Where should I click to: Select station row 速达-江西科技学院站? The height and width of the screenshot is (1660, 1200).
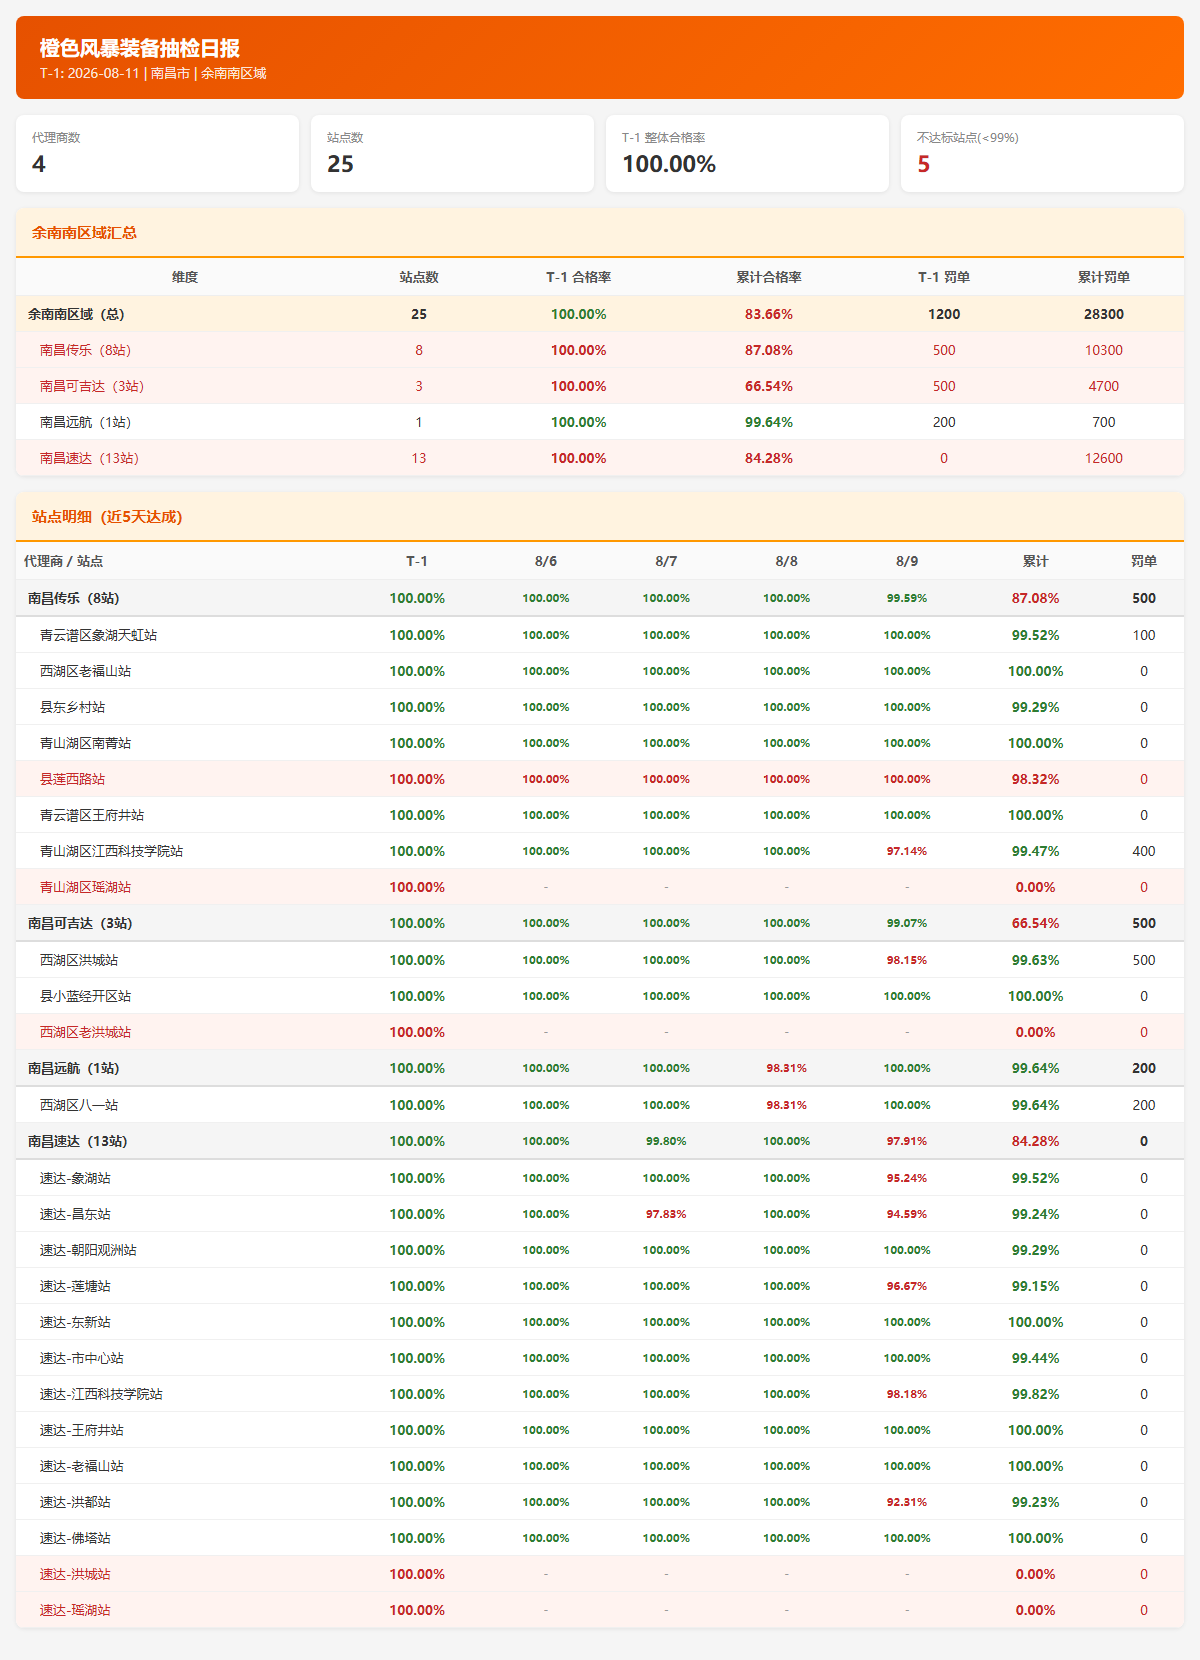pyautogui.click(x=600, y=1394)
